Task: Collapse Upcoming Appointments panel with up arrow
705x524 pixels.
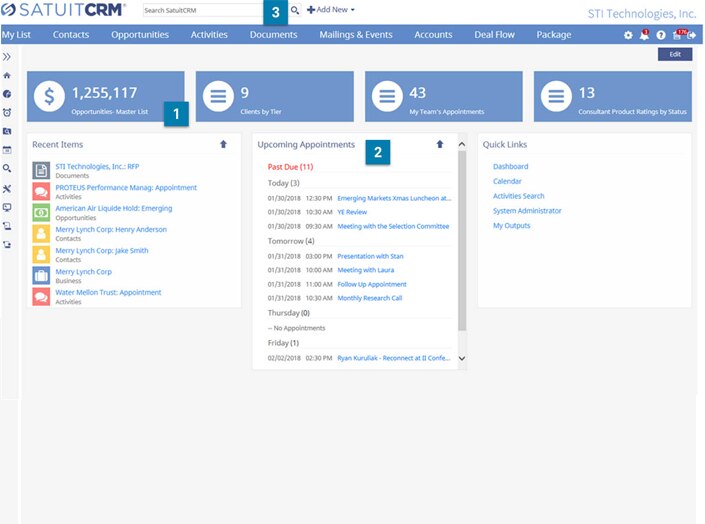Action: click(x=440, y=144)
